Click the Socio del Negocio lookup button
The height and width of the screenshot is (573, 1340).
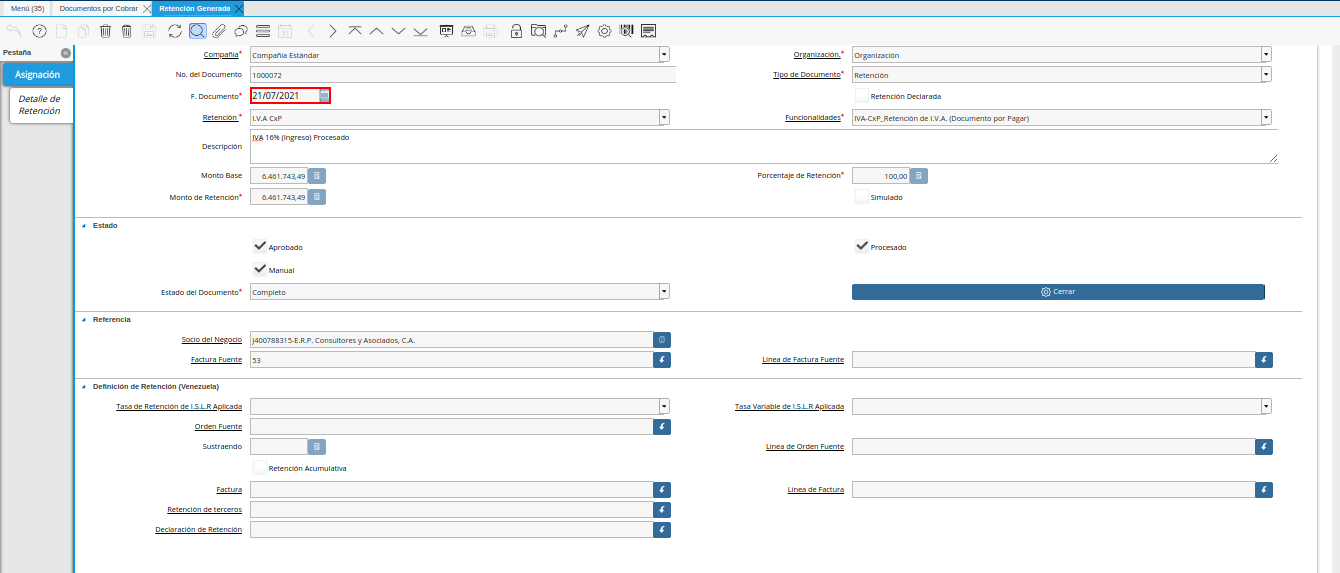(x=662, y=340)
